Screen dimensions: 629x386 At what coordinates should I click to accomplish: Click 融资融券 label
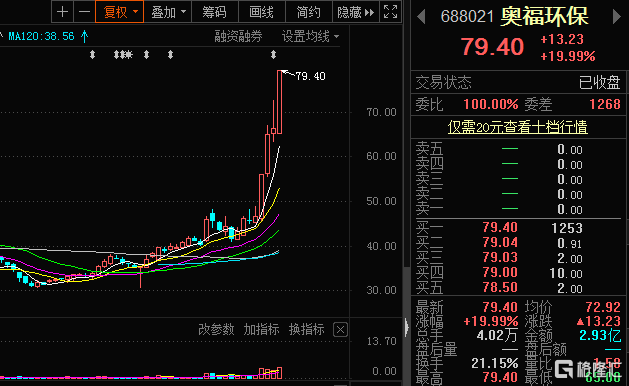click(238, 37)
